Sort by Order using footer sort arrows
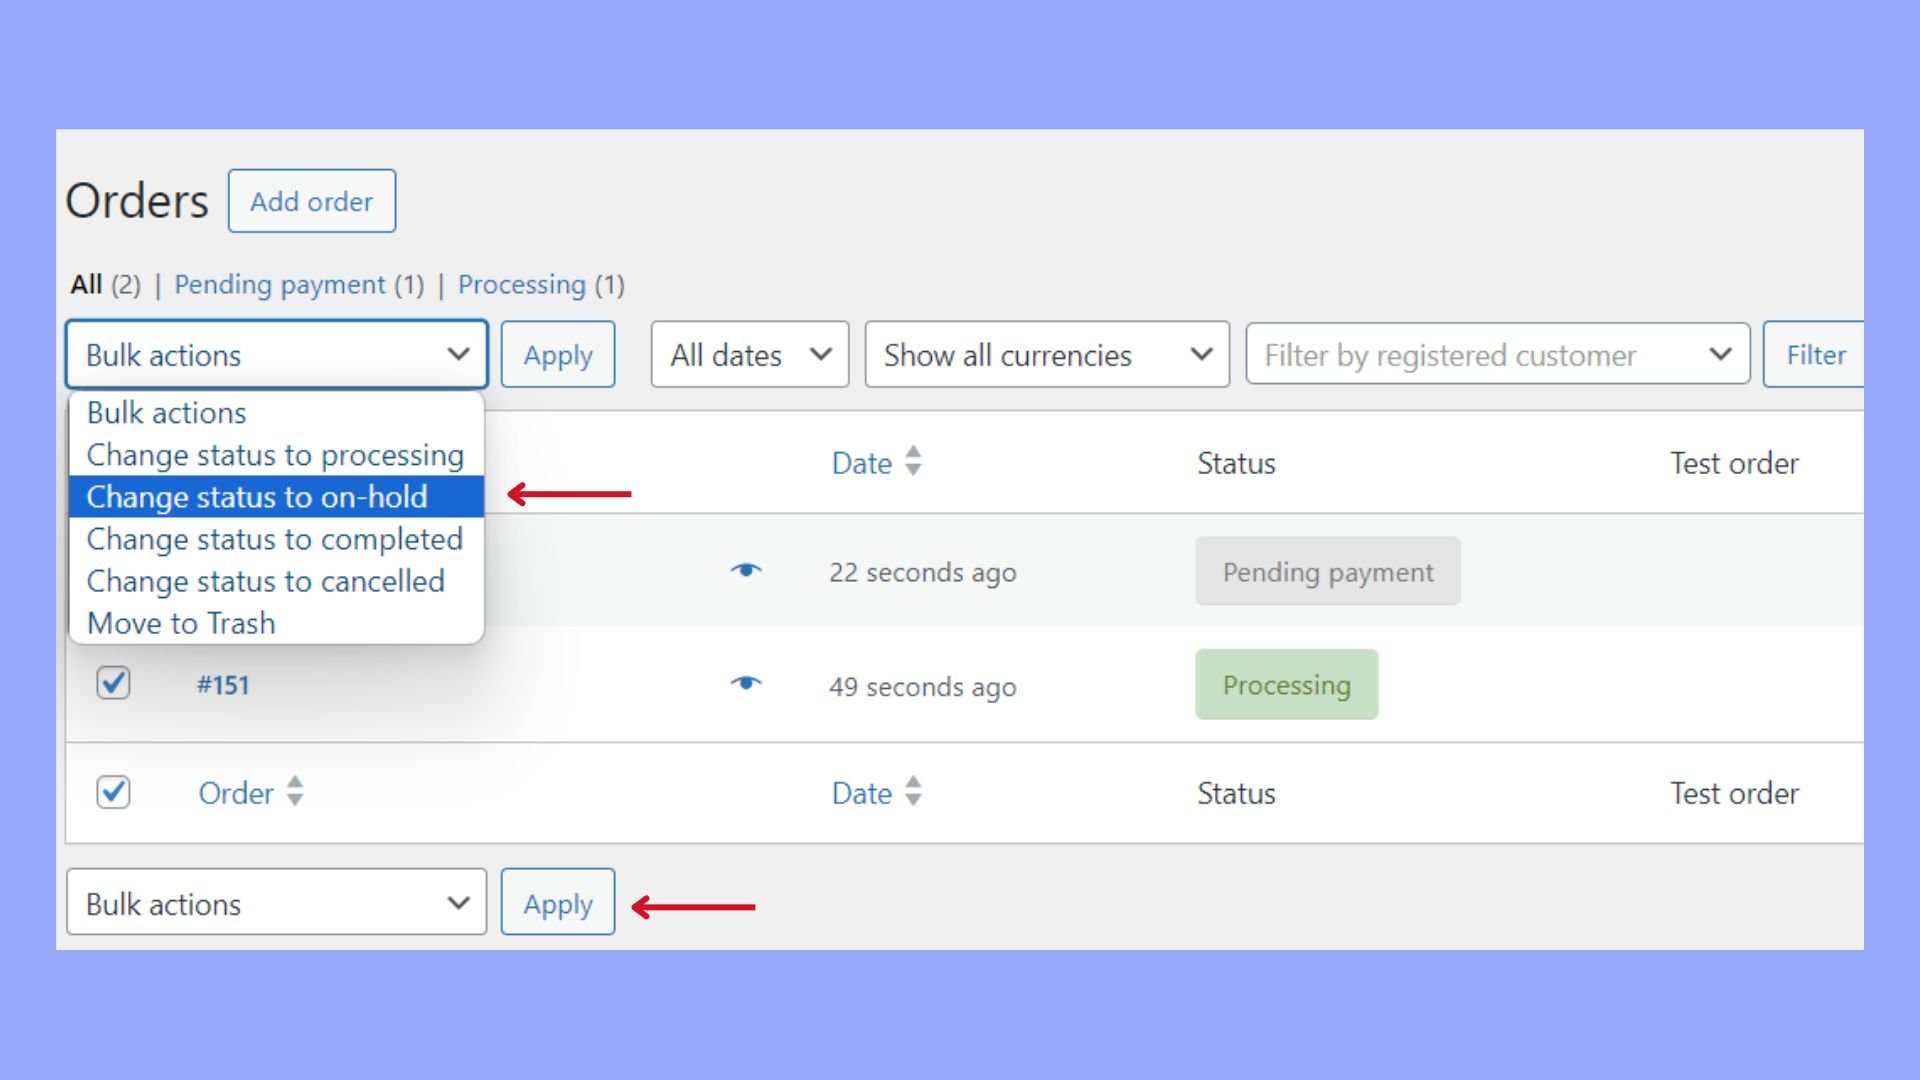The width and height of the screenshot is (1920, 1080). [x=294, y=792]
